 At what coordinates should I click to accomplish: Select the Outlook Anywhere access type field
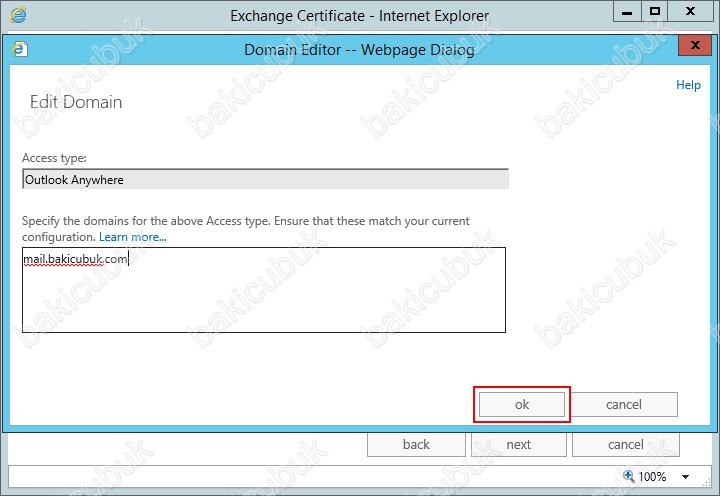[265, 179]
